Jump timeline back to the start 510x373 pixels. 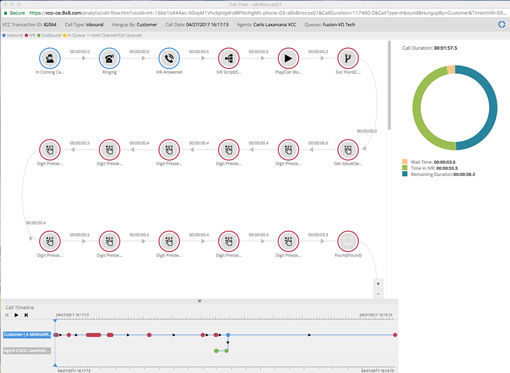(x=7, y=315)
